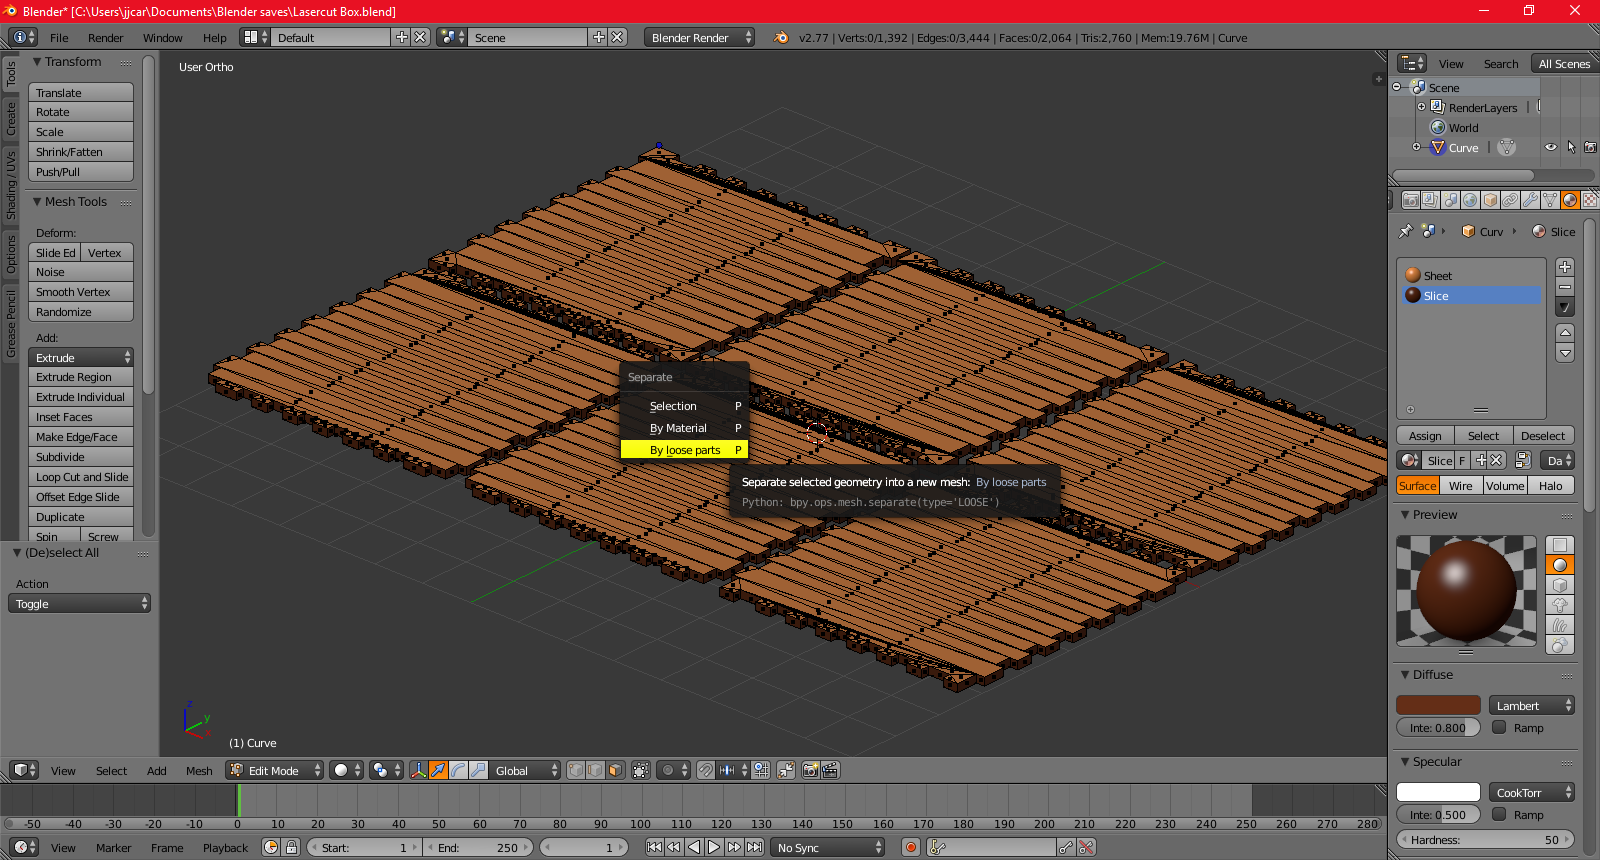This screenshot has height=860, width=1600.
Task: Select By loose parts separate option
Action: click(x=684, y=450)
